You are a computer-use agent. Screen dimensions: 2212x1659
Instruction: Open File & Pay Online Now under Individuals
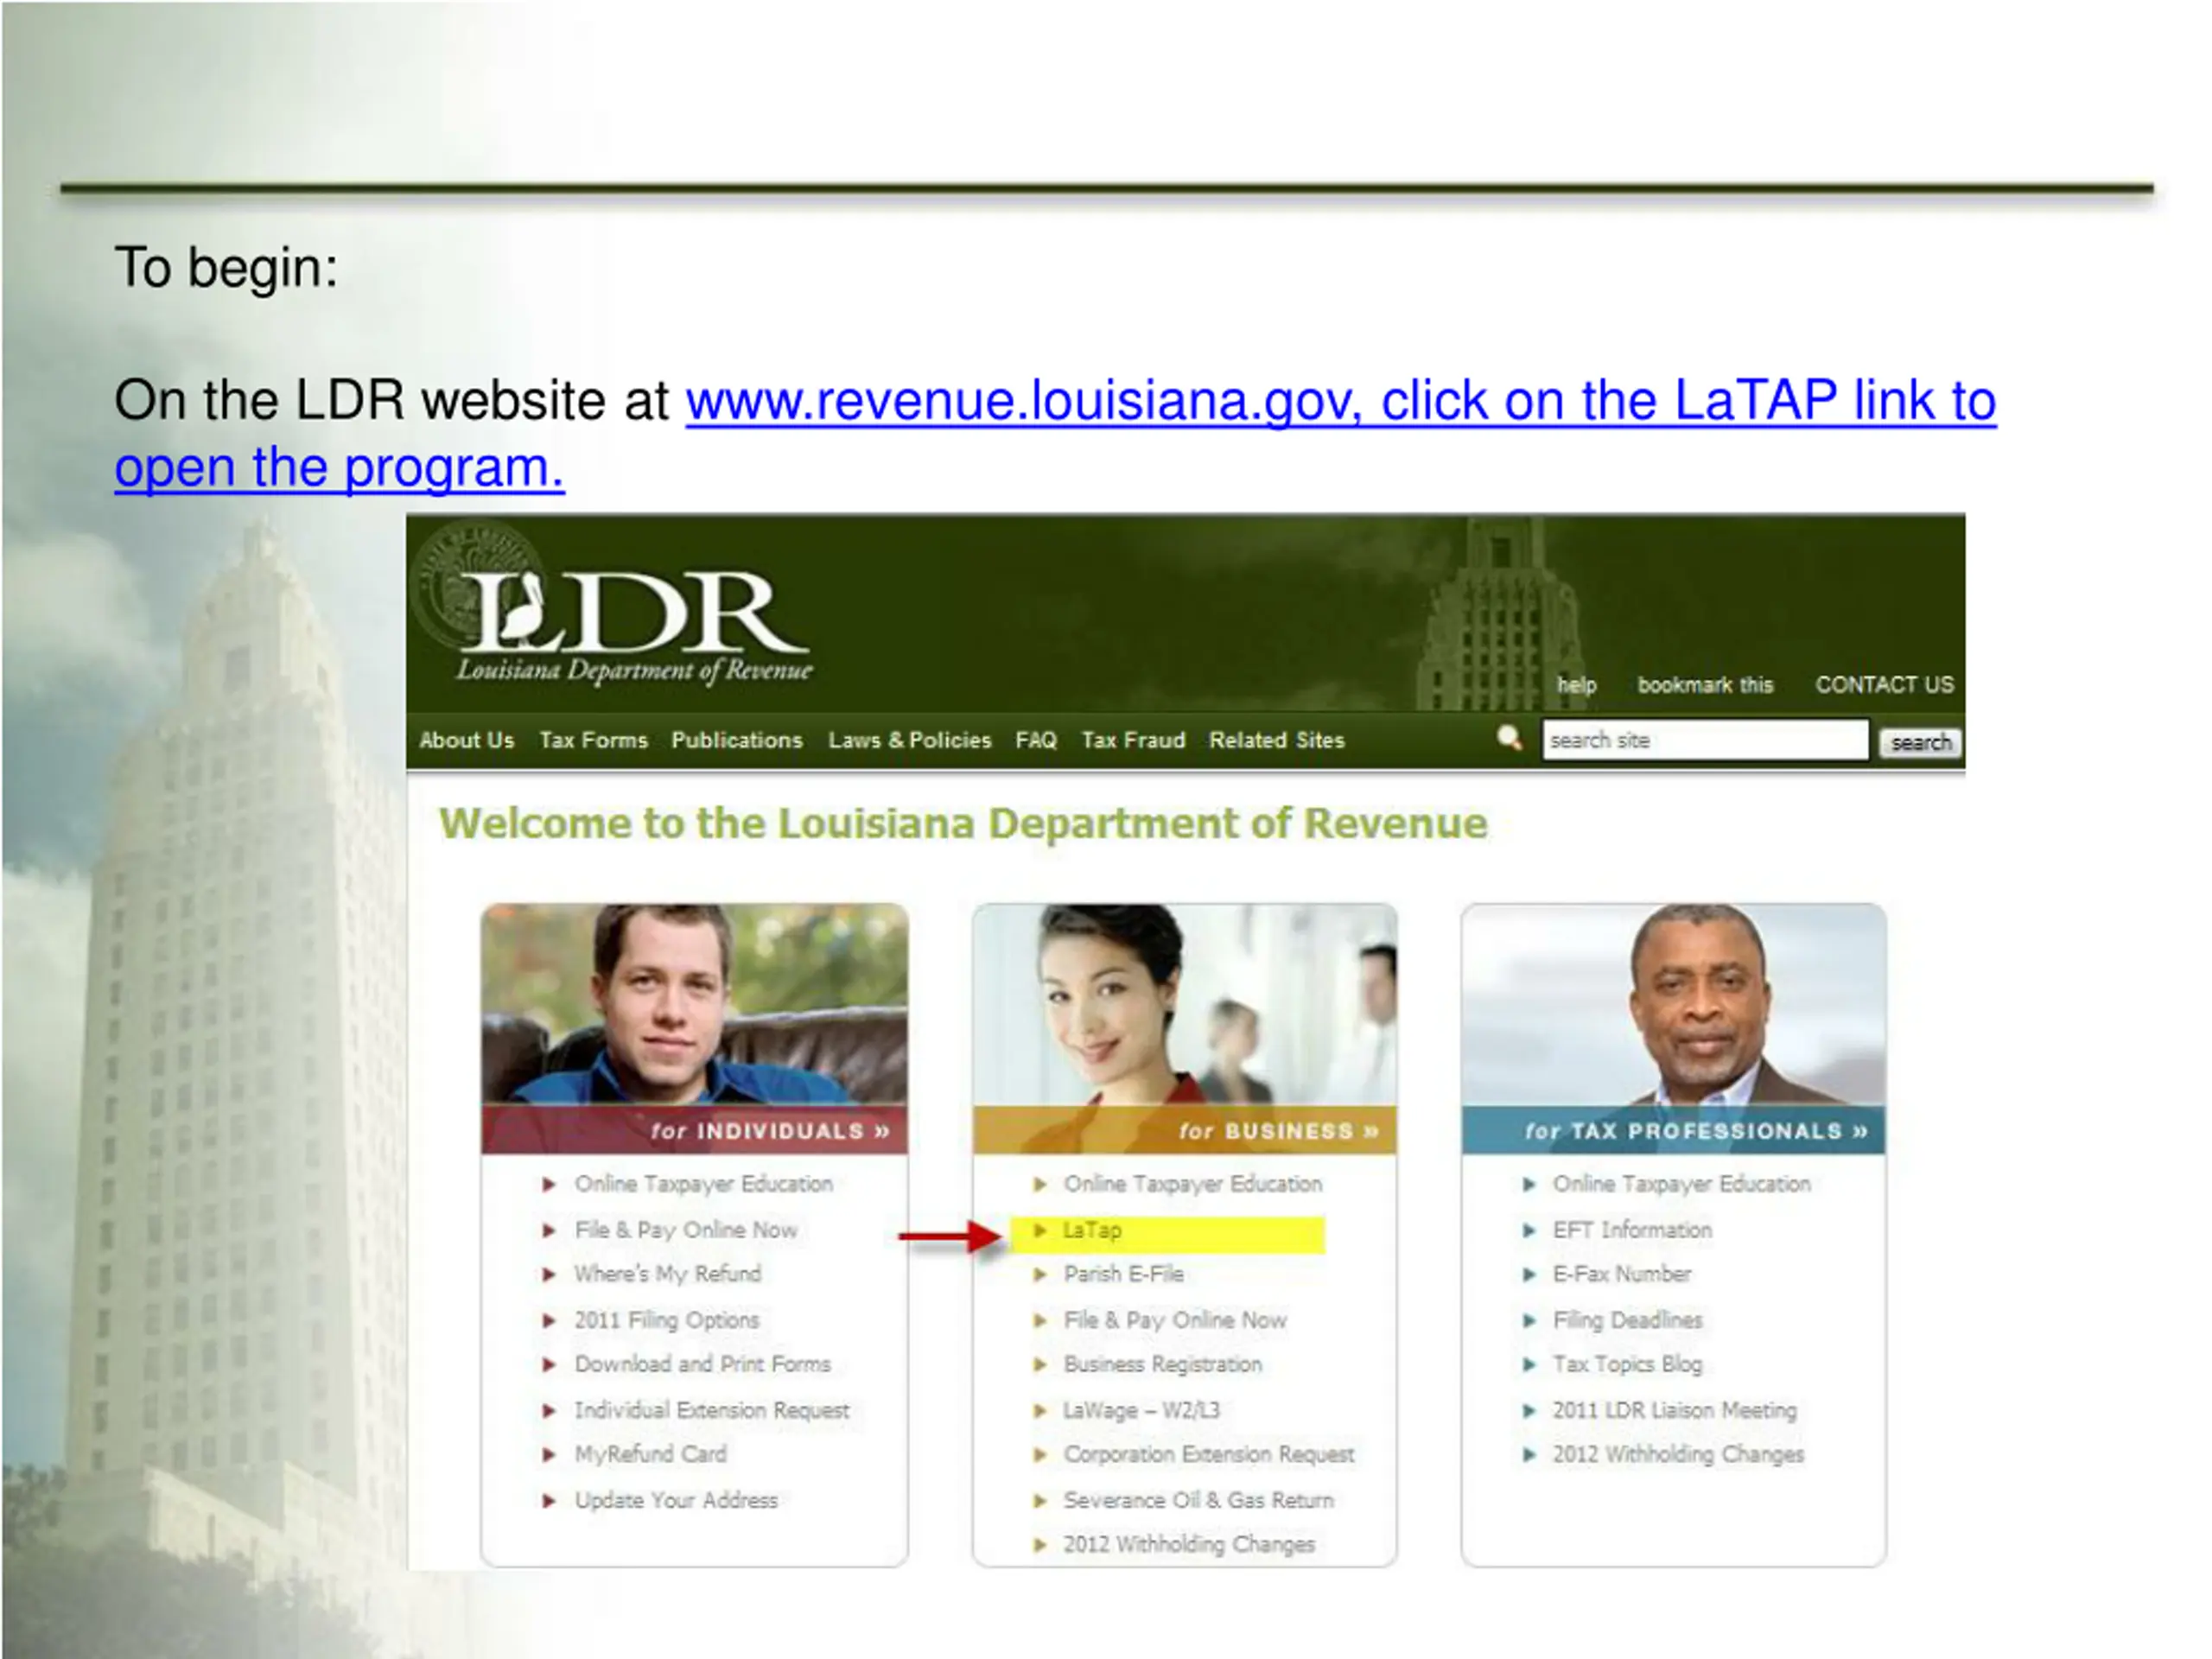685,1230
